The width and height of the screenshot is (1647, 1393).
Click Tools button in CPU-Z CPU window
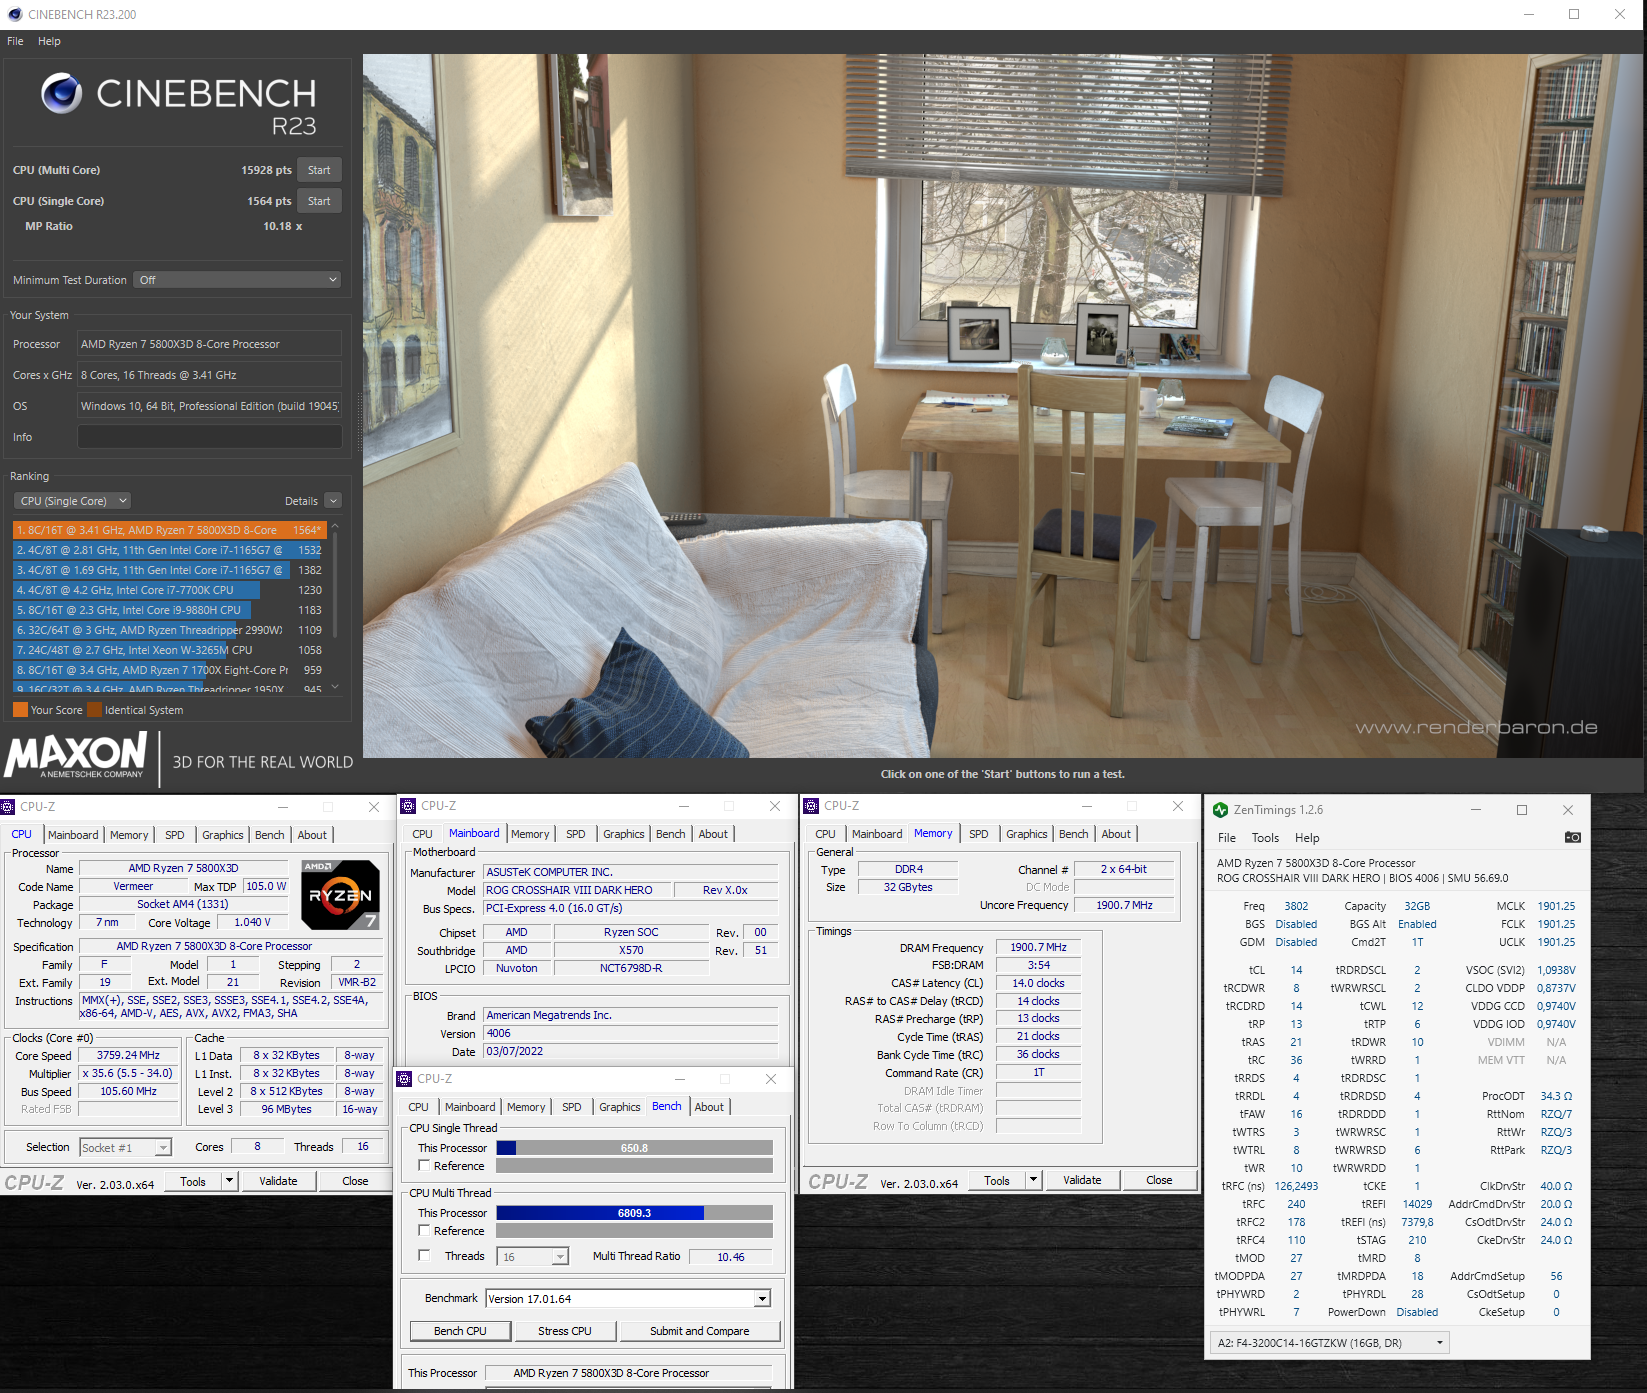click(x=193, y=1181)
